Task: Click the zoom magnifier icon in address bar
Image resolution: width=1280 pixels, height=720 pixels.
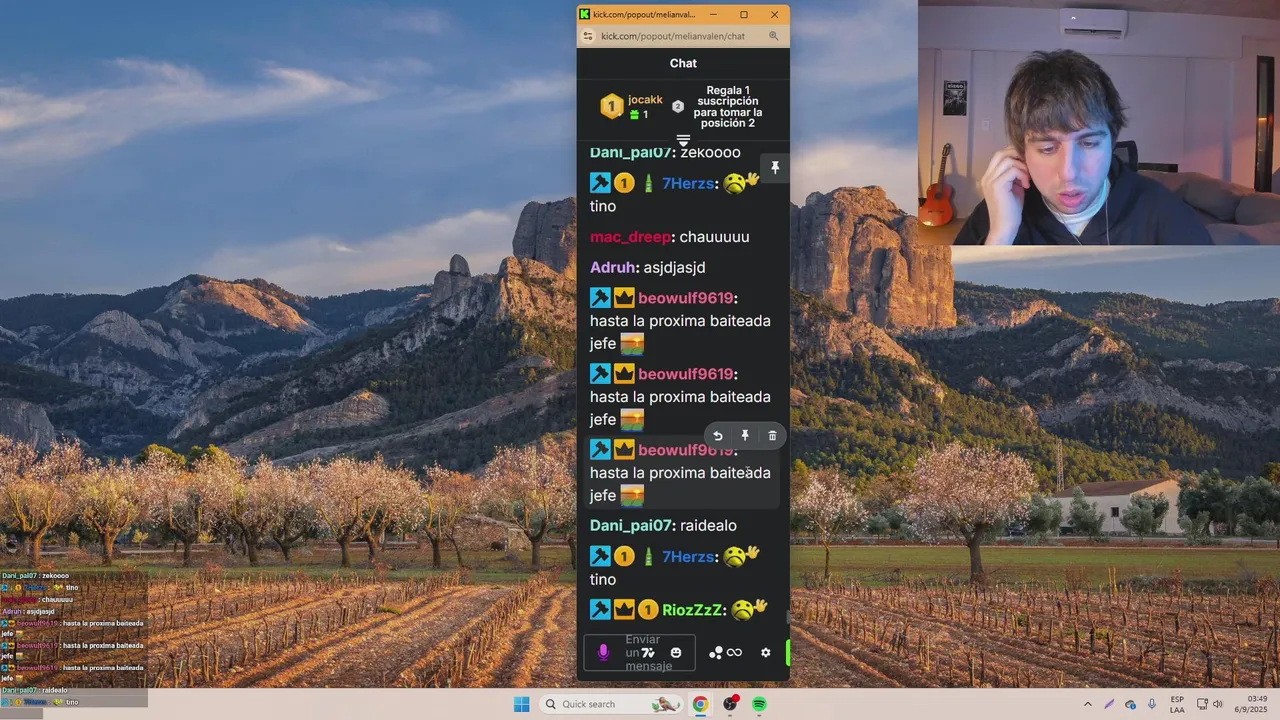Action: pyautogui.click(x=773, y=36)
